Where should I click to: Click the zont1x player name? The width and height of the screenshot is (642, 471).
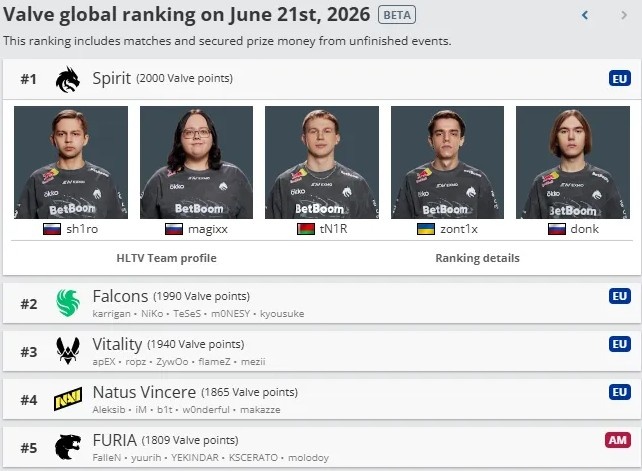(x=459, y=229)
